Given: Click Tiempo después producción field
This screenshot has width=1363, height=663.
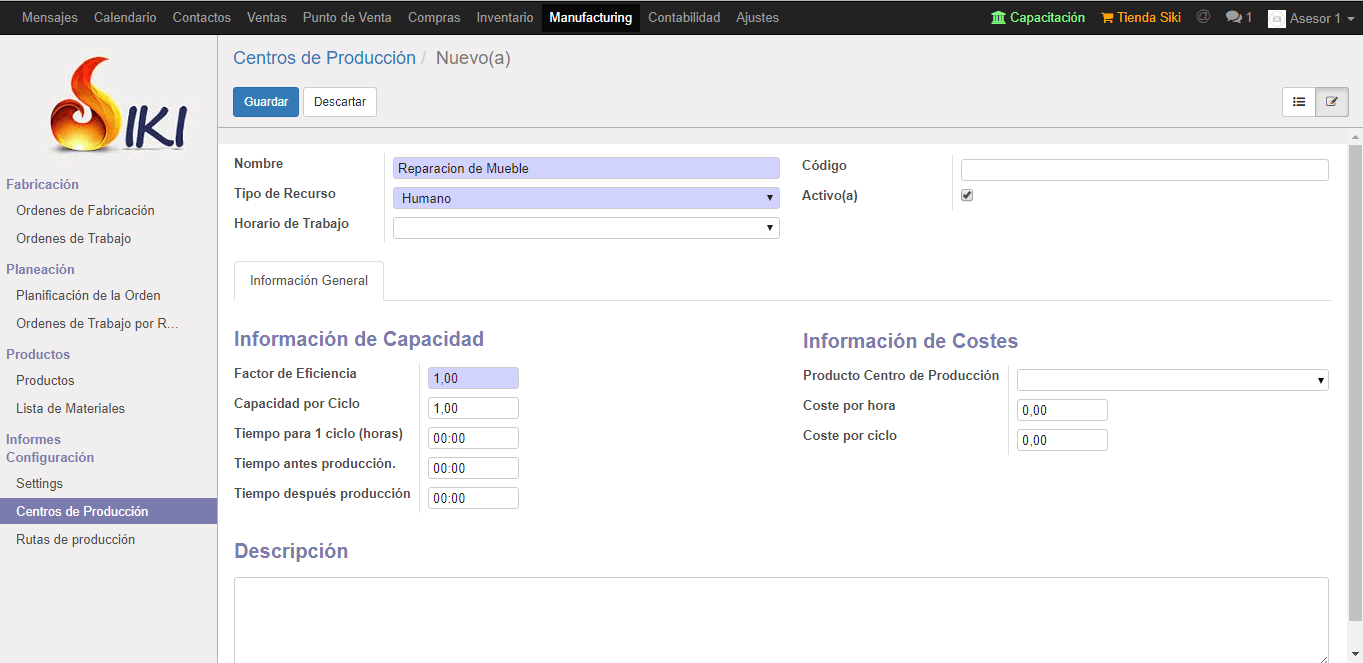Looking at the screenshot, I should tap(473, 498).
